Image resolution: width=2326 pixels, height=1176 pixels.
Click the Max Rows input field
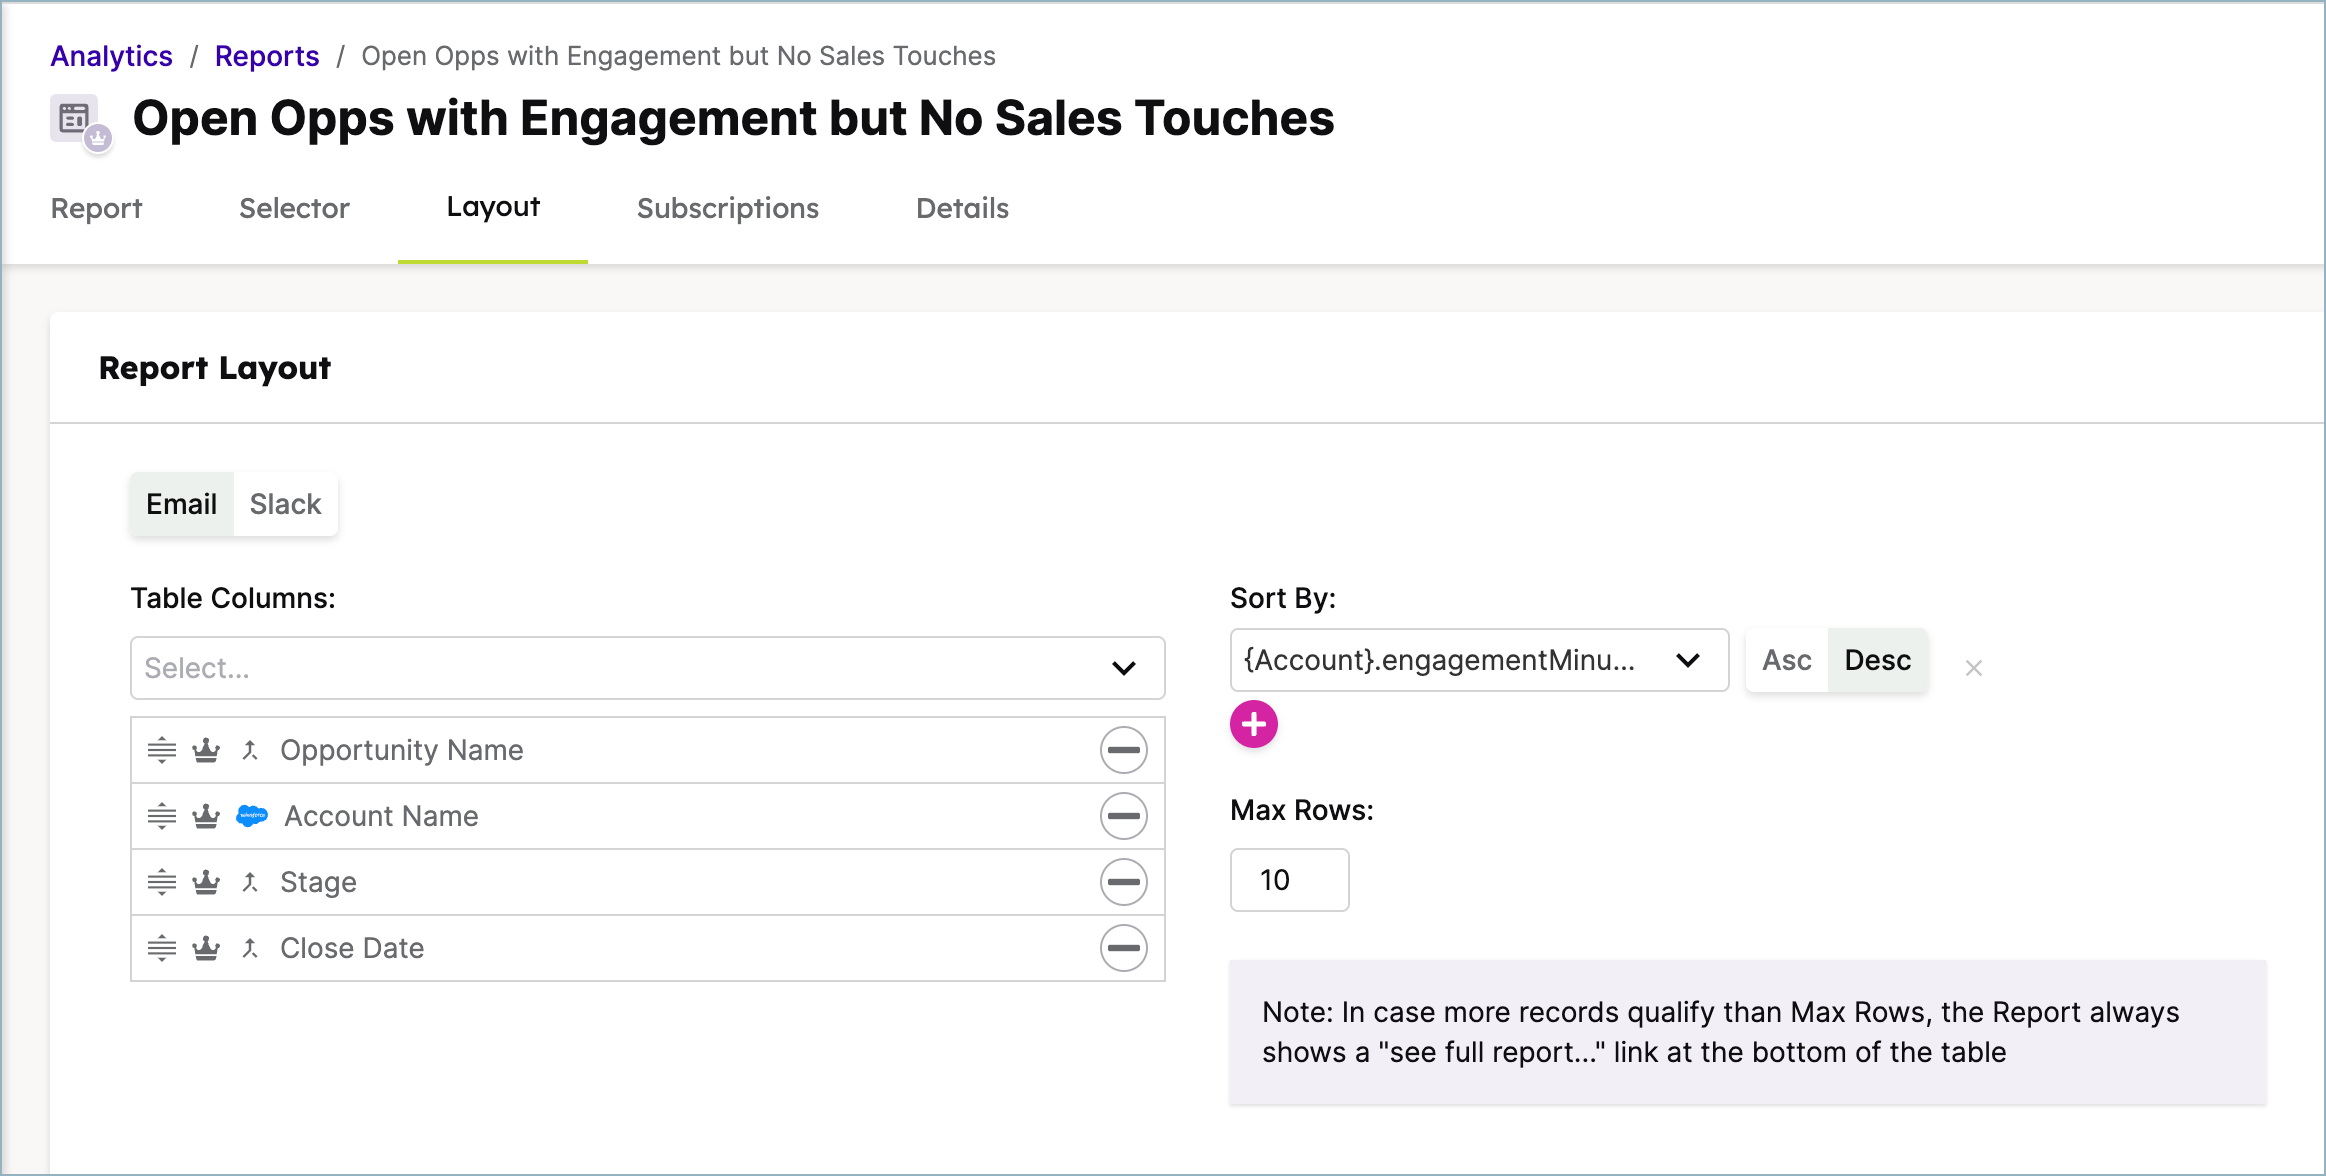(1289, 880)
